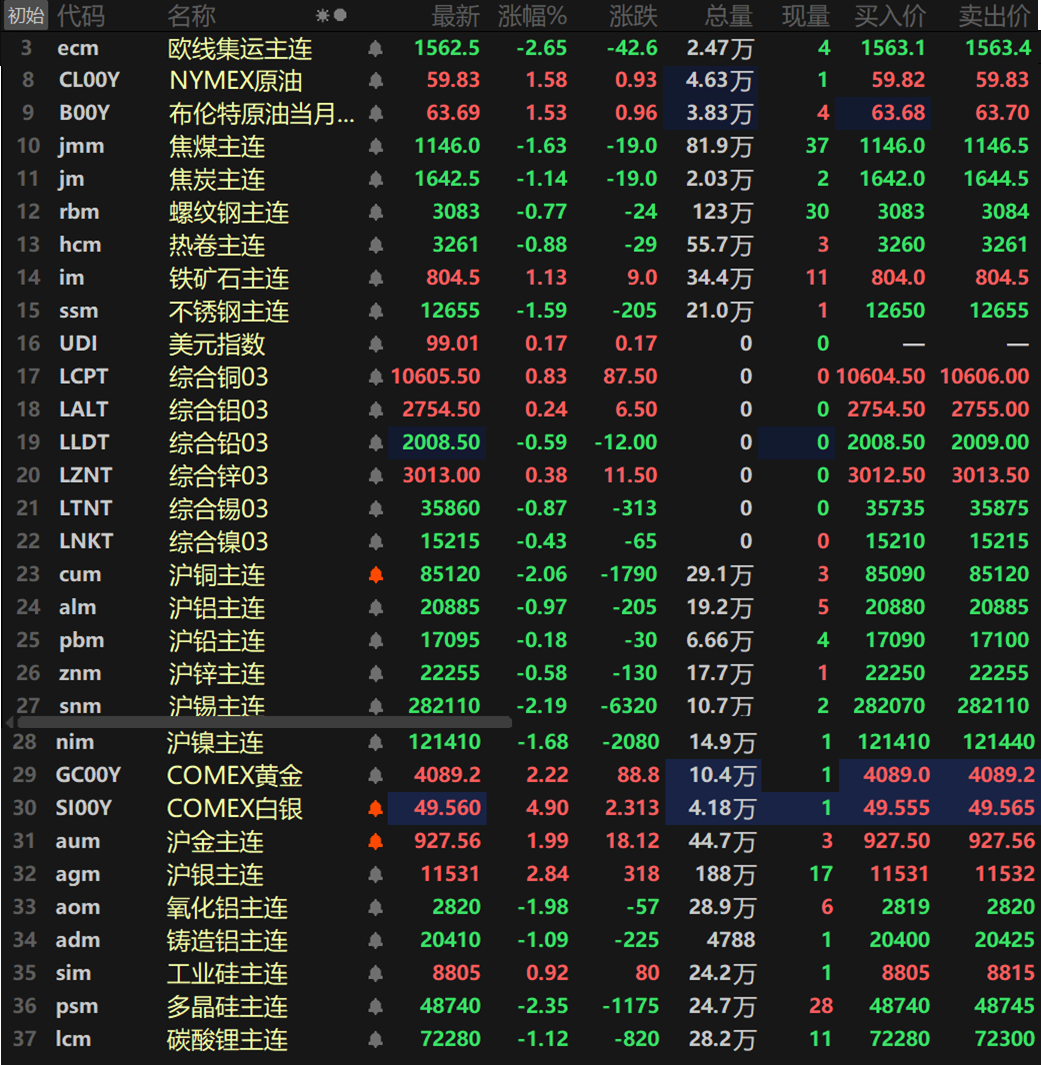Toggle alert bell for COMEX黄金
1041x1065 pixels.
coord(376,775)
